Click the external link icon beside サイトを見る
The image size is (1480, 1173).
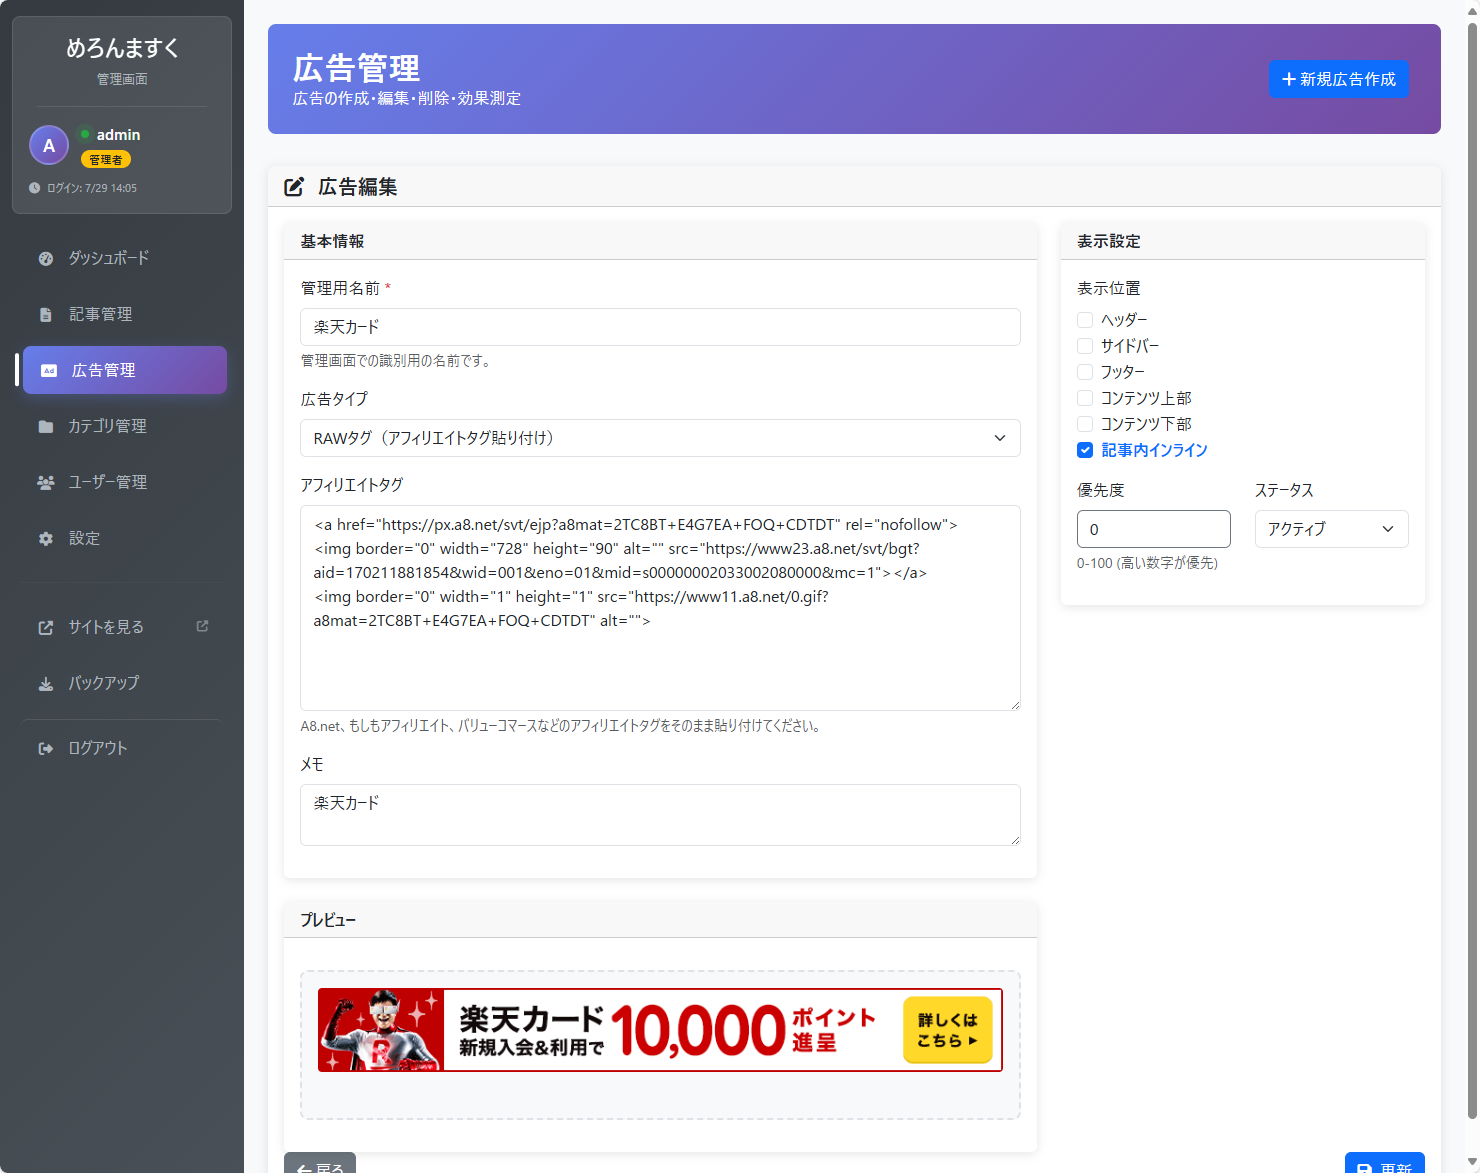click(x=202, y=626)
